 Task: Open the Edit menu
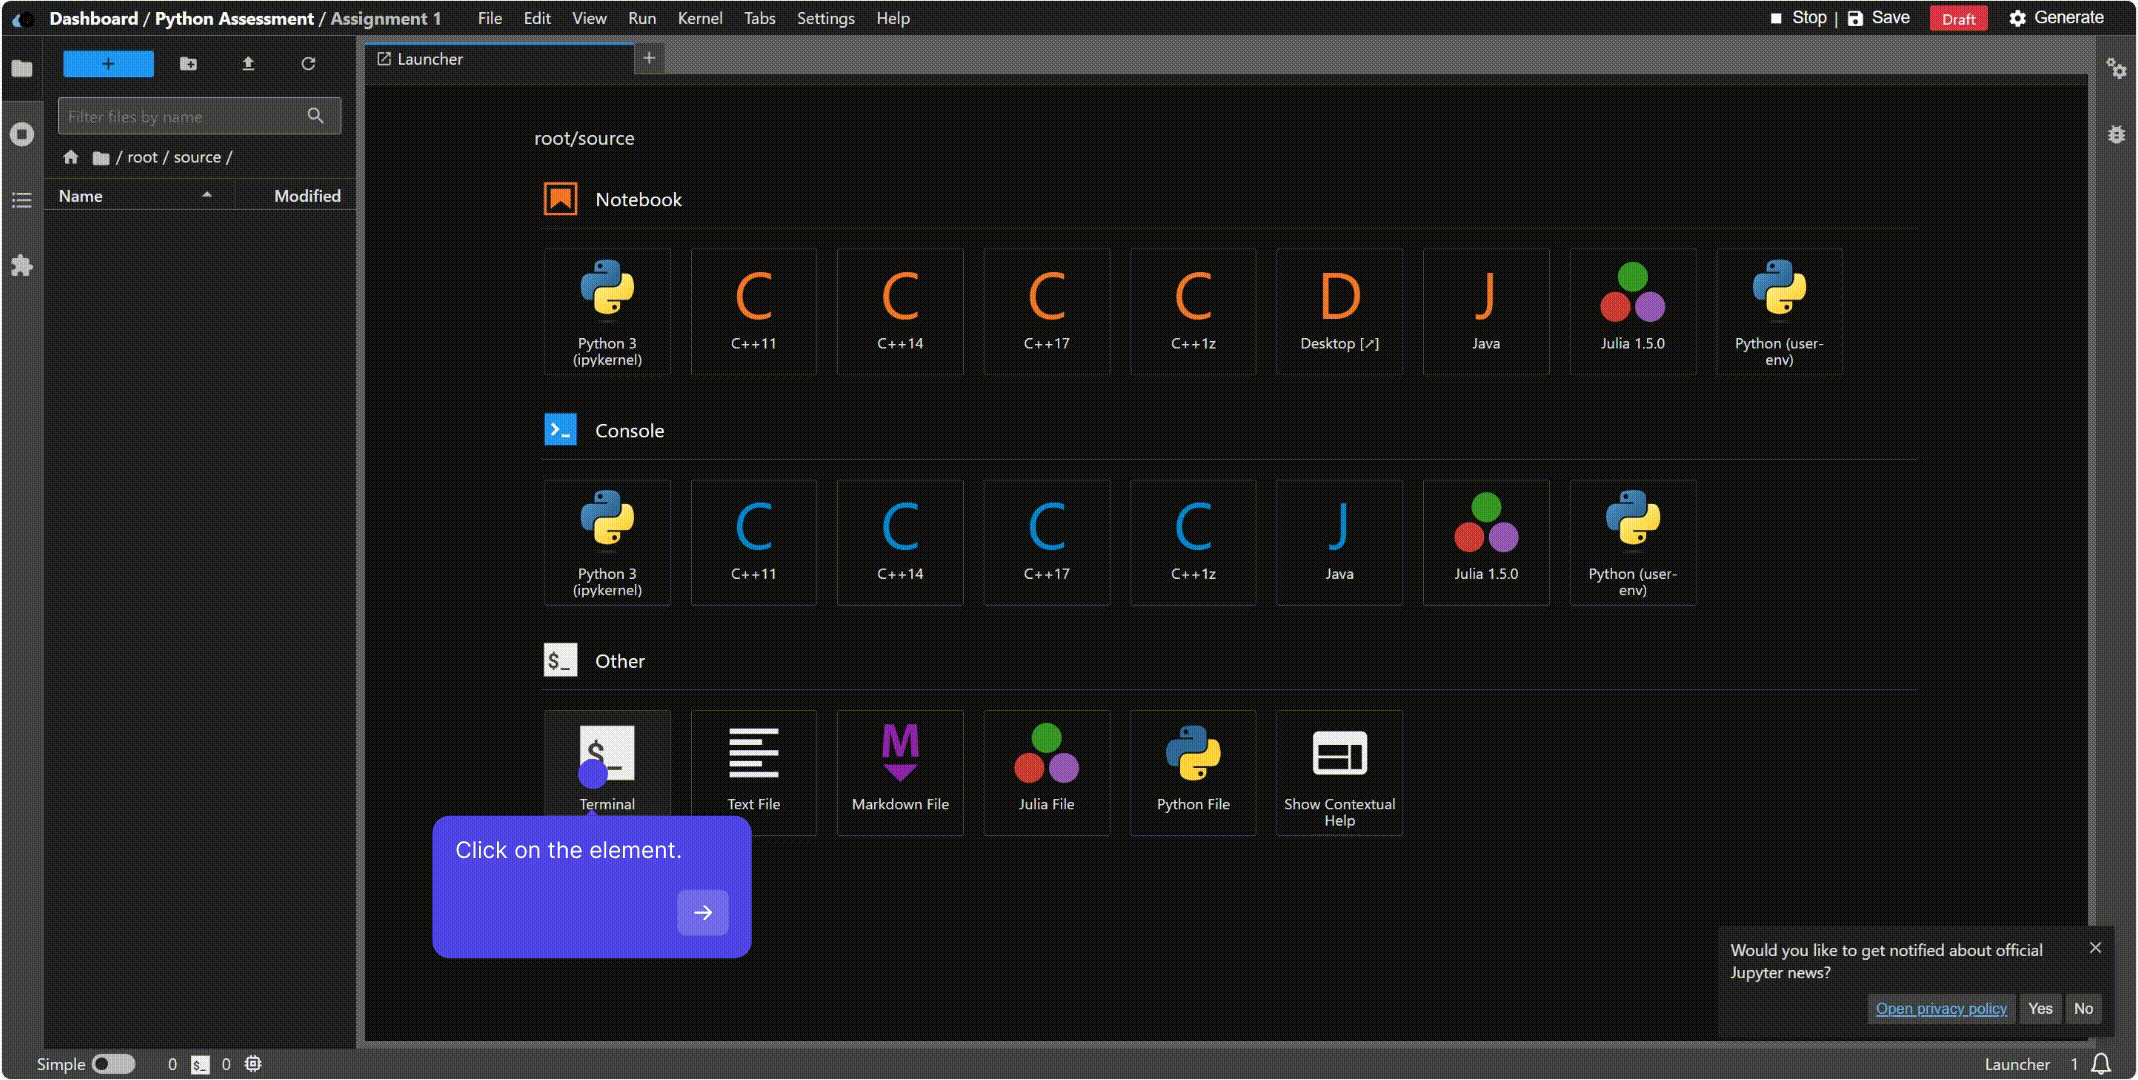tap(537, 18)
